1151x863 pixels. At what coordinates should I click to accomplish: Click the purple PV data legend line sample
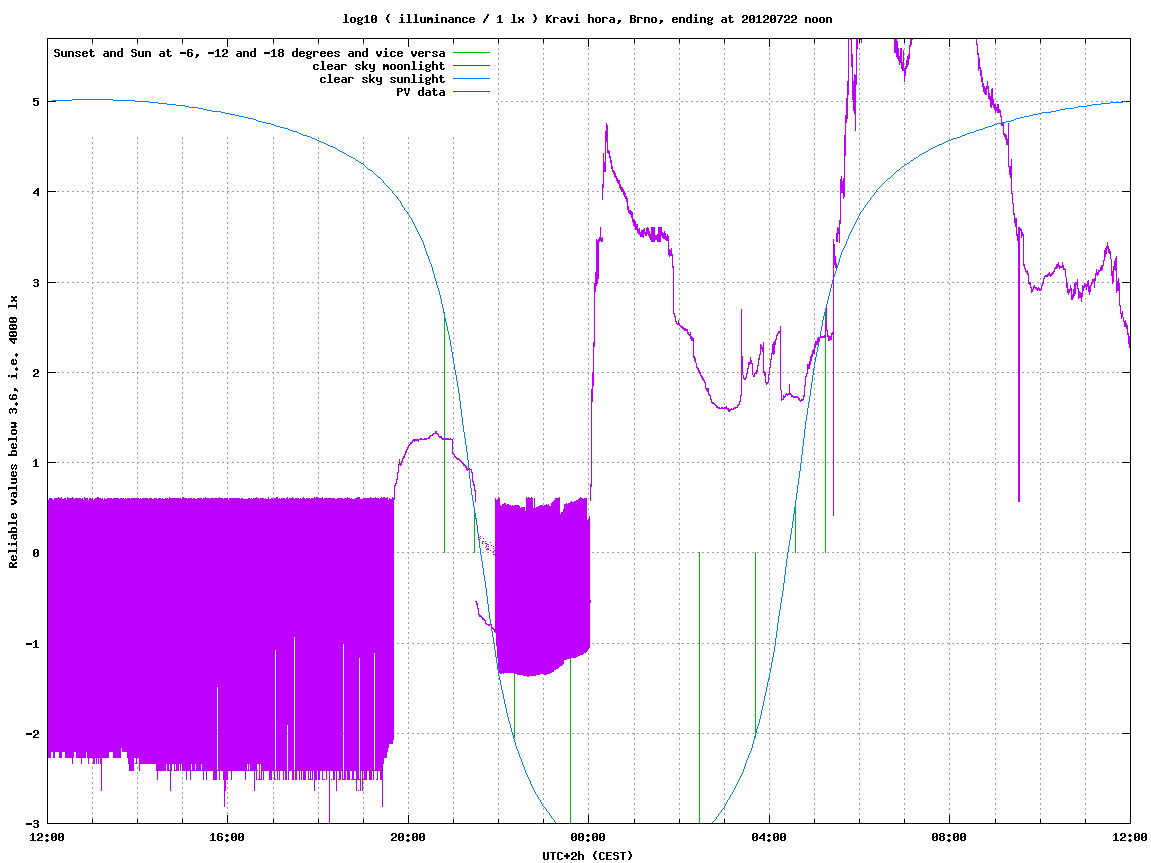[x=471, y=92]
